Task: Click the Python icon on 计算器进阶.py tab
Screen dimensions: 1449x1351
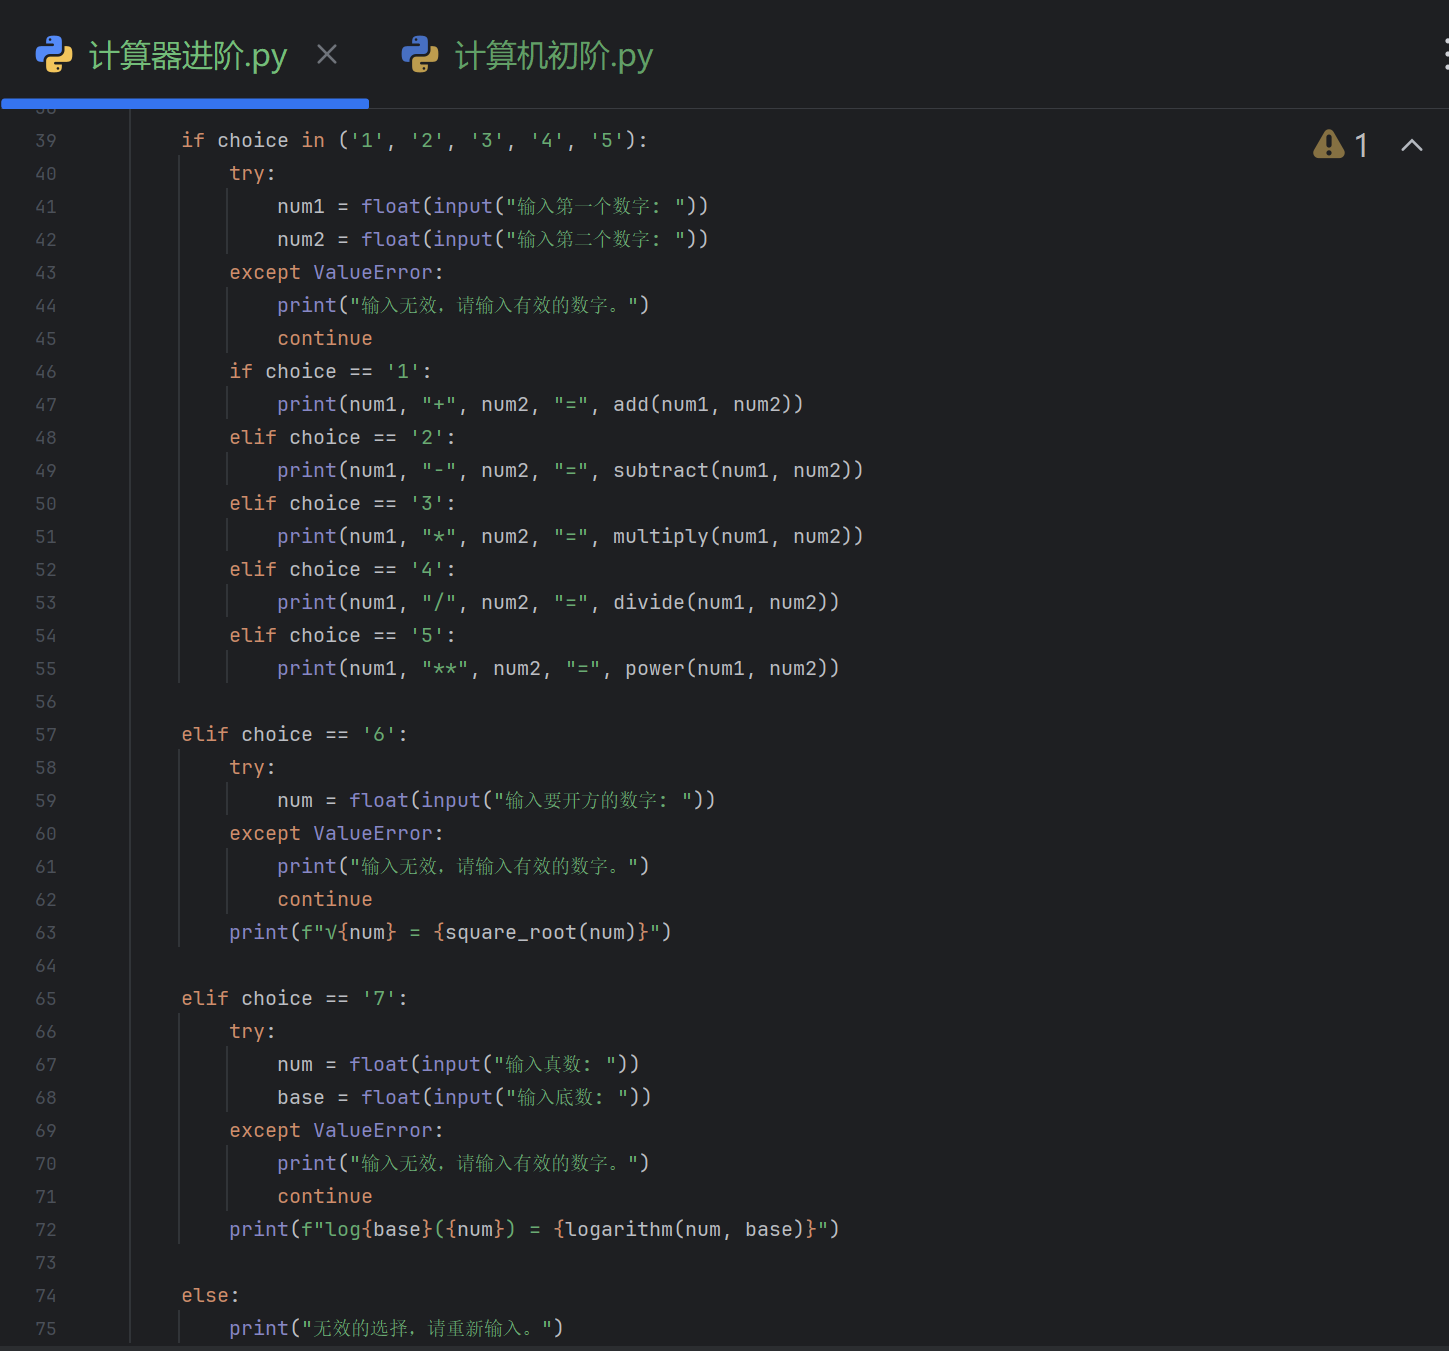Action: (54, 54)
